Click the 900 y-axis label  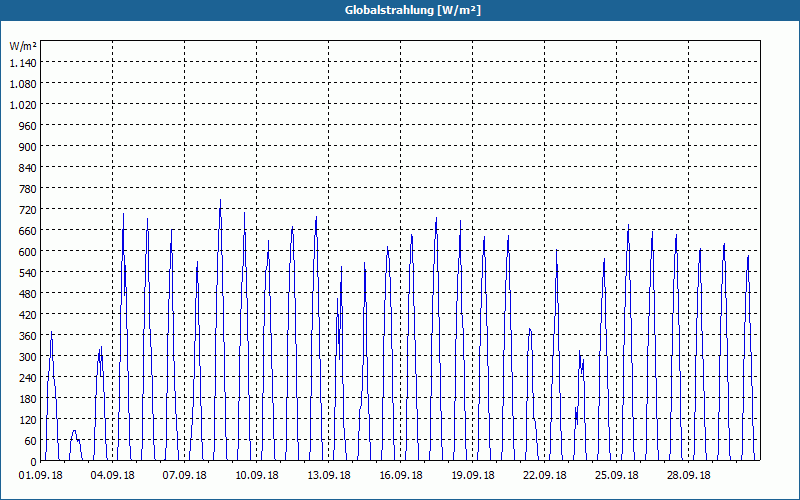[29, 147]
